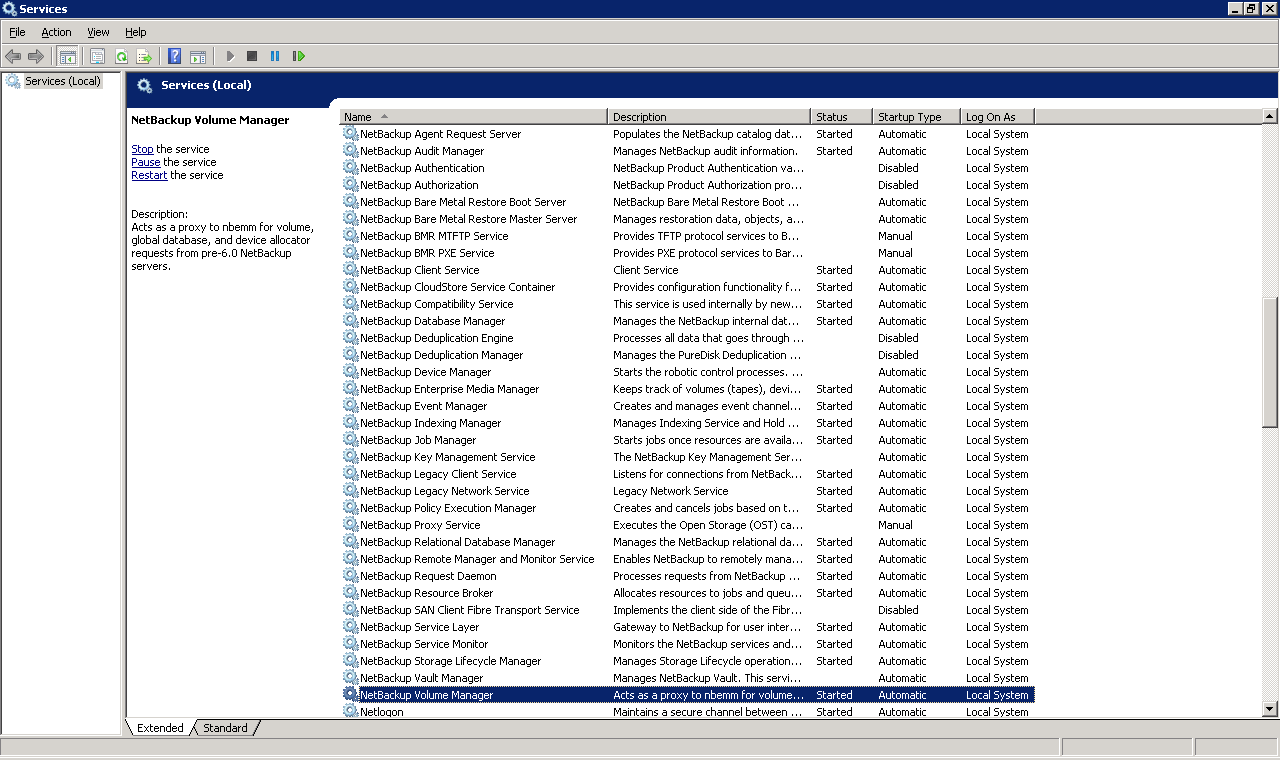Click gear icon of NetBackup Client Service
Screen dimensions: 1280x760
(x=350, y=270)
